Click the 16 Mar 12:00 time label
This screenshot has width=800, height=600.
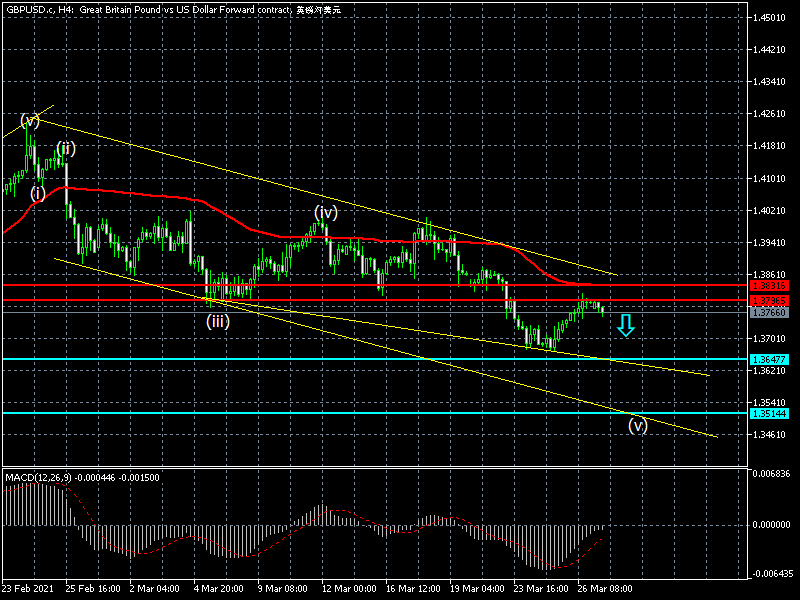coord(413,589)
